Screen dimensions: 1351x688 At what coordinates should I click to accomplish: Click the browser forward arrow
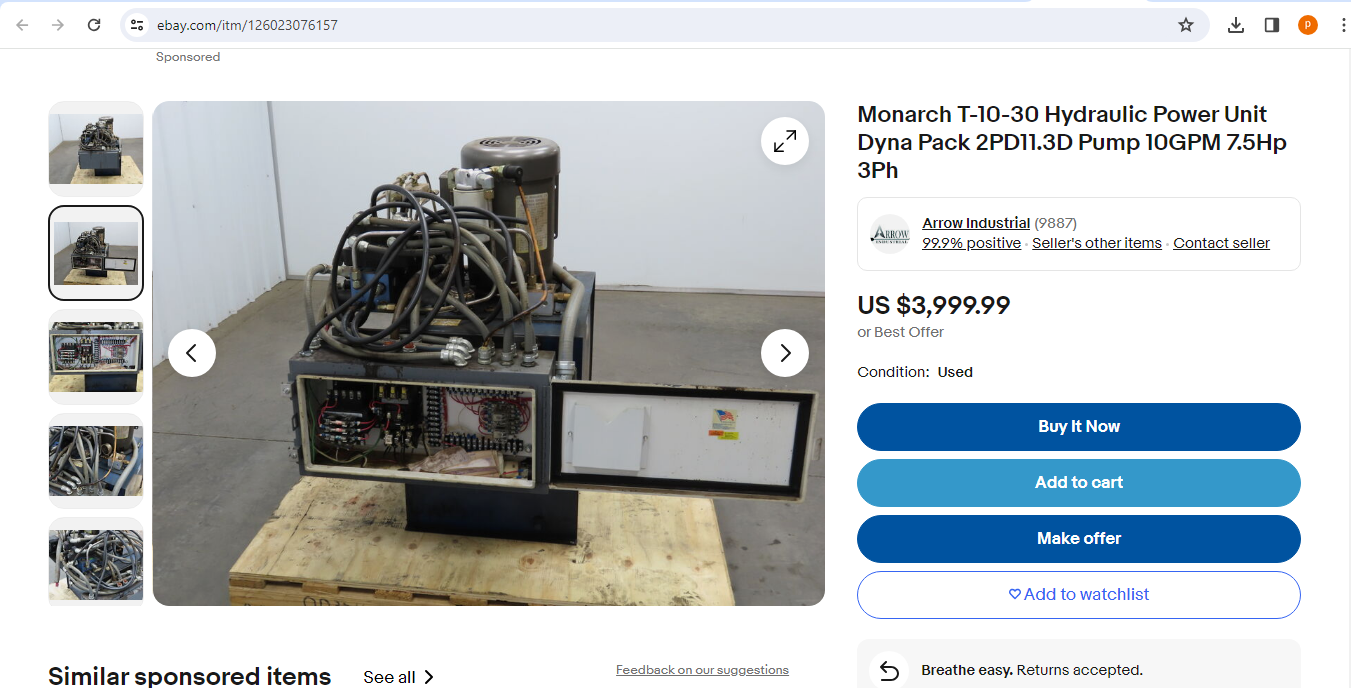tap(58, 25)
